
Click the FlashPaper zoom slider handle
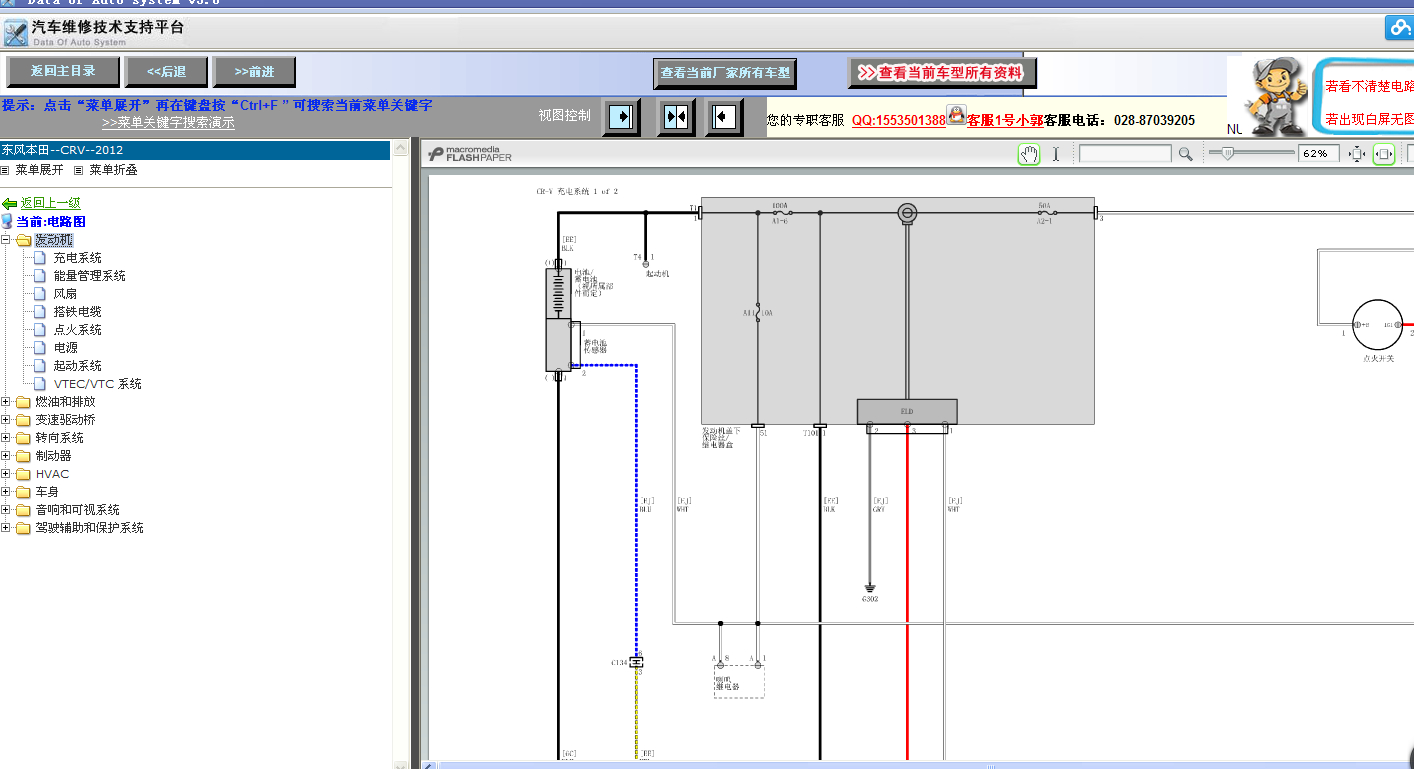pos(1226,153)
